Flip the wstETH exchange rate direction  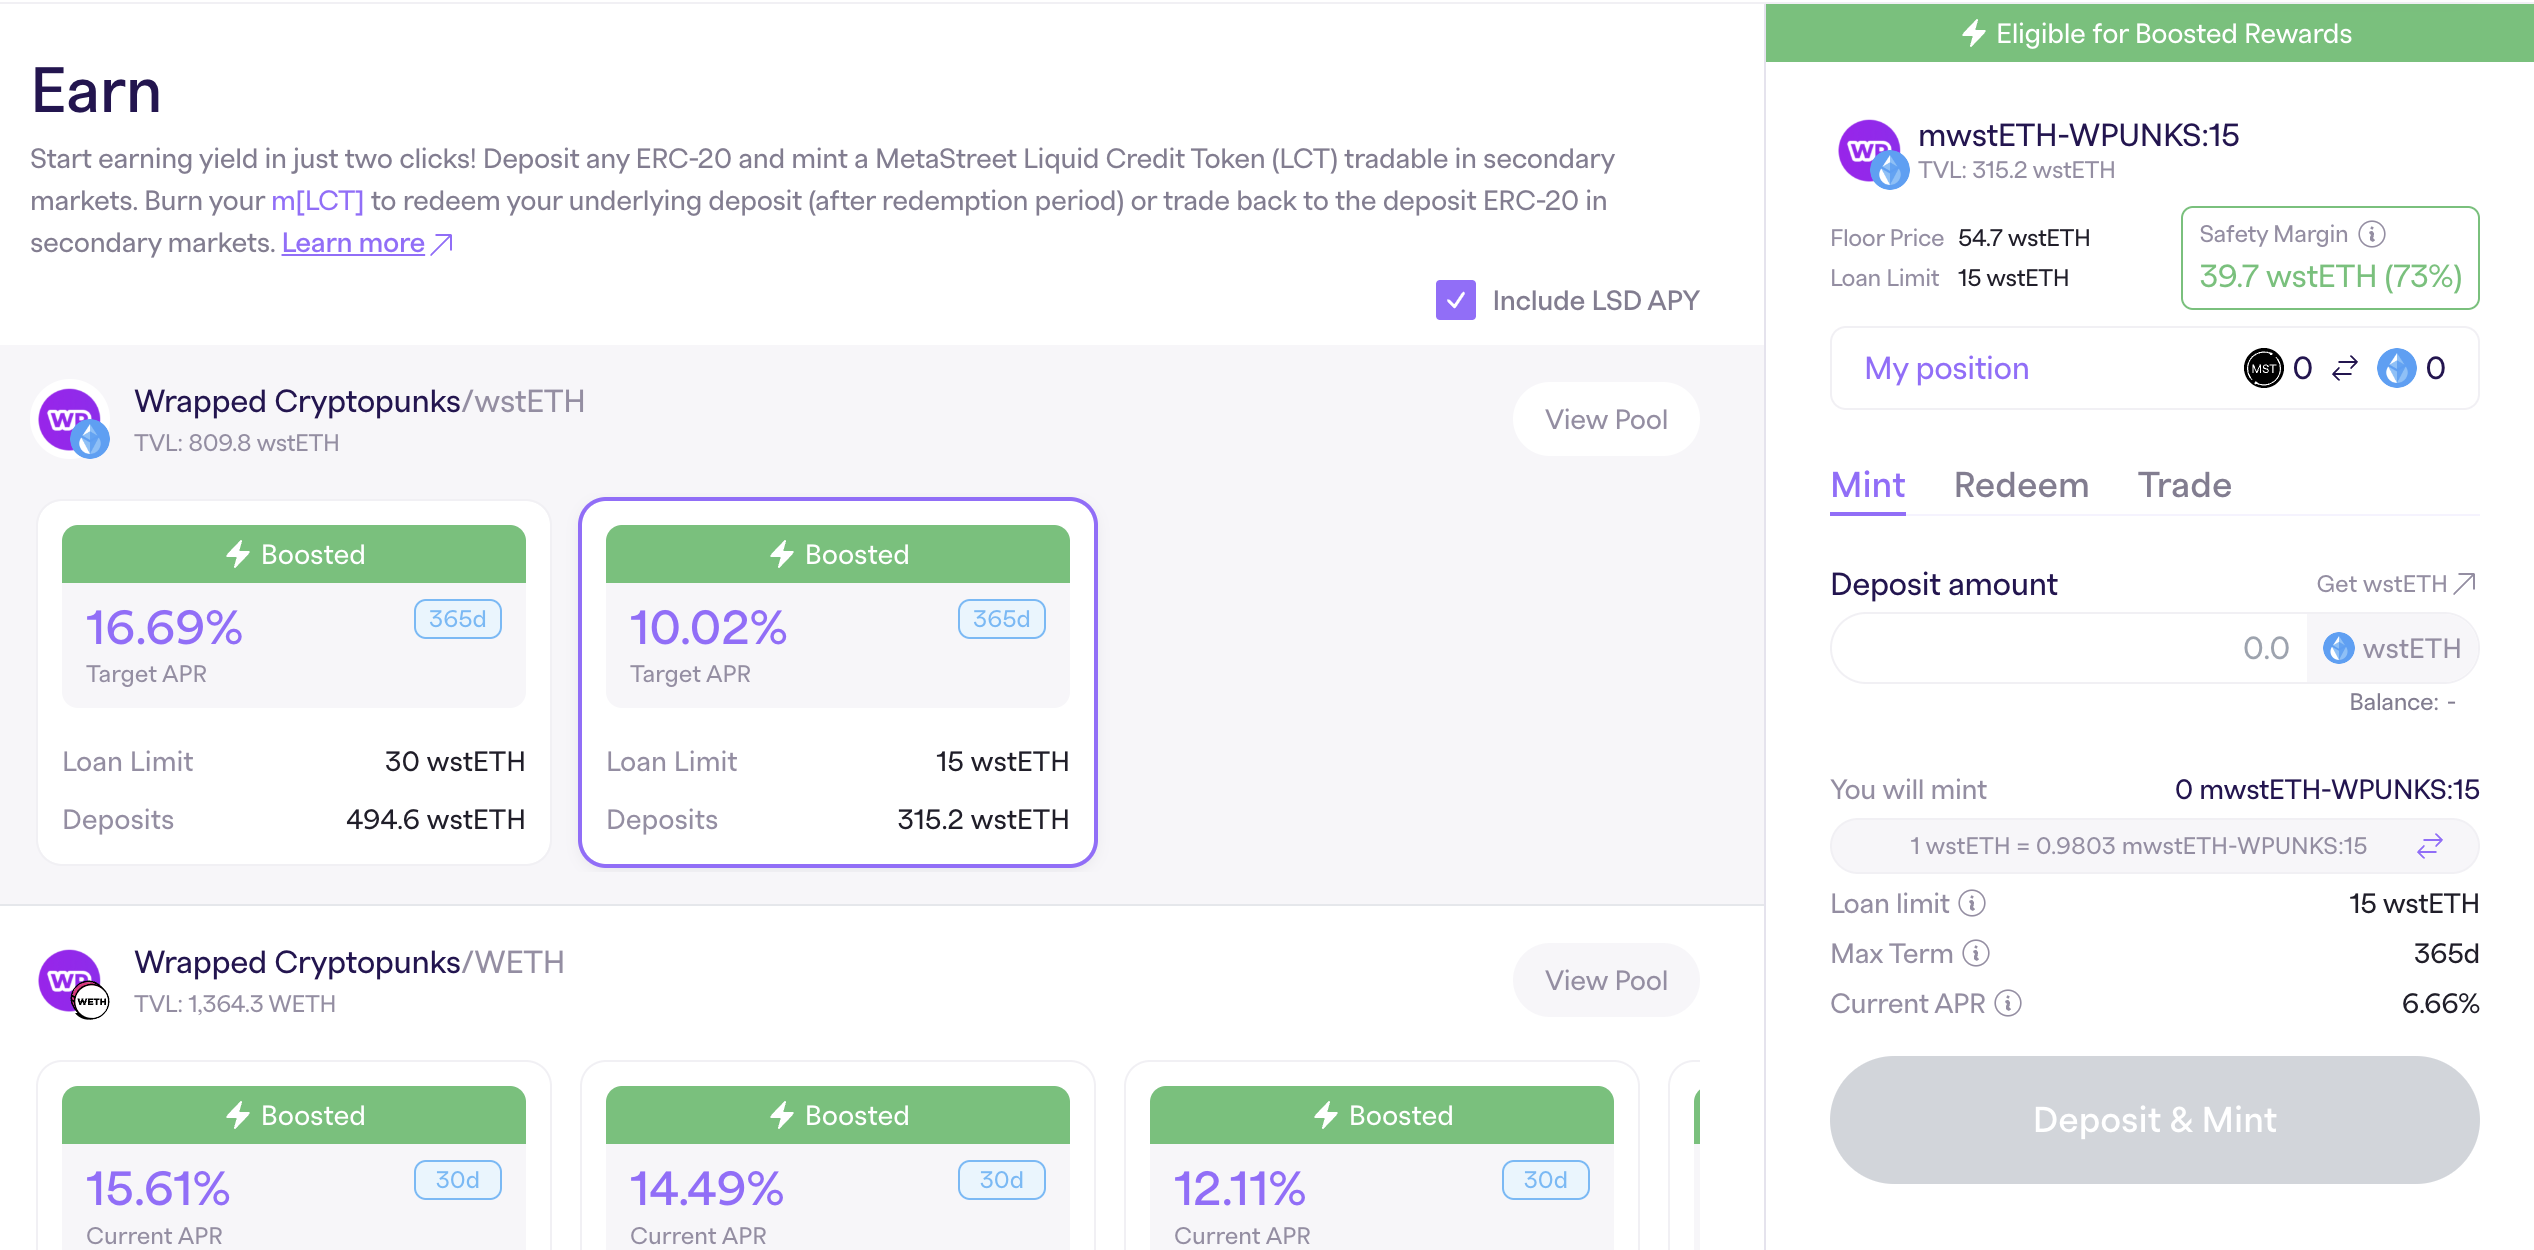pyautogui.click(x=2430, y=846)
